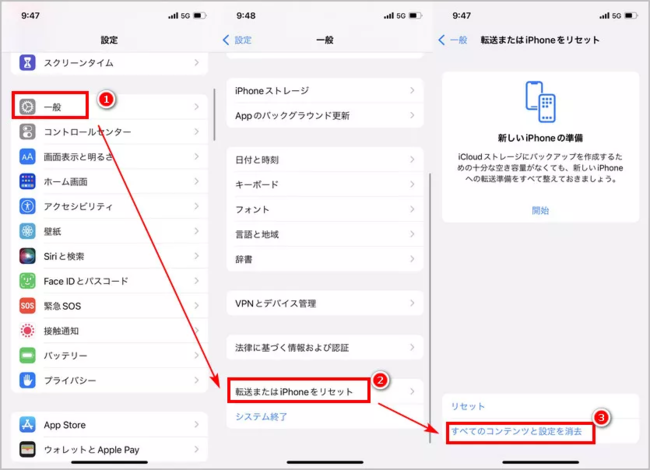This screenshot has width=650, height=471.
Task: Open 転送またはiPhoneをリセット row
Action: pyautogui.click(x=325, y=391)
